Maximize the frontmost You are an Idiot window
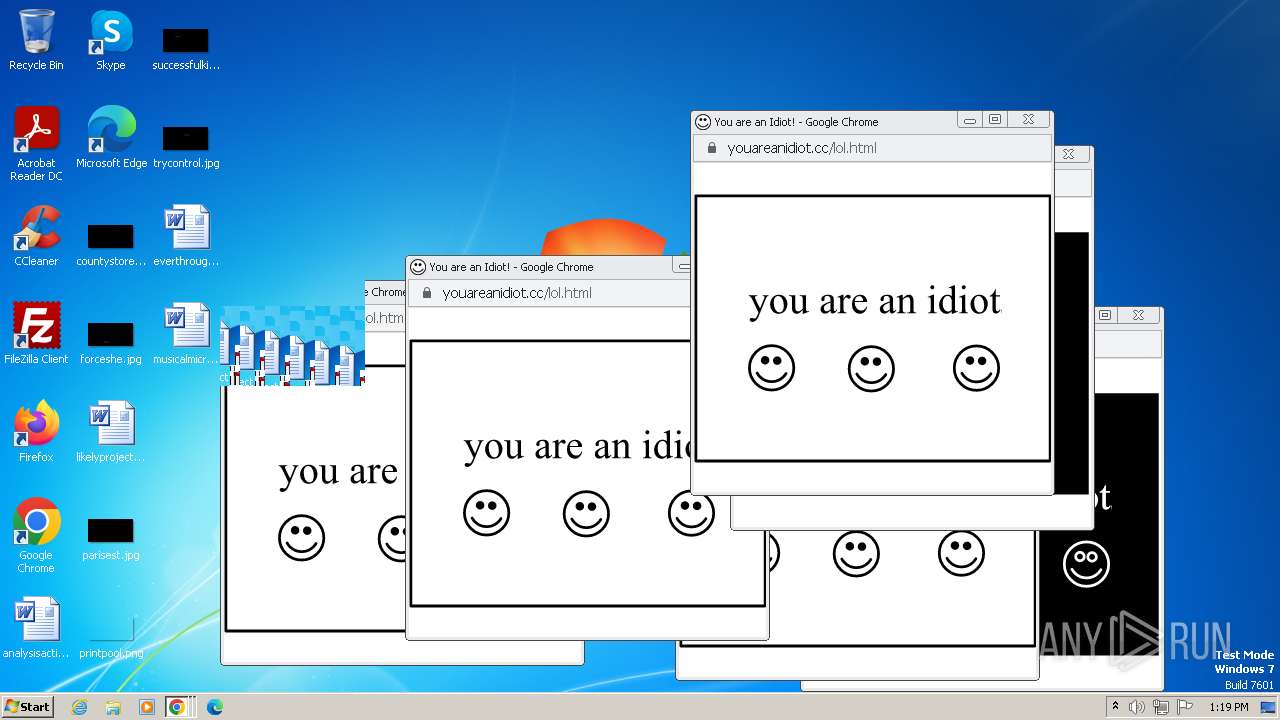This screenshot has height=720, width=1280. coord(994,120)
